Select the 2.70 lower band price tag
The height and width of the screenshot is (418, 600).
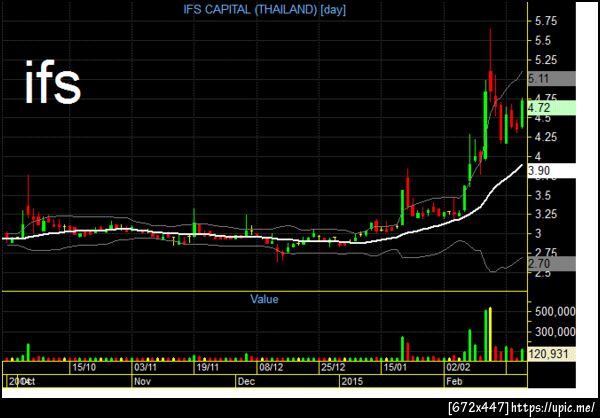click(551, 263)
